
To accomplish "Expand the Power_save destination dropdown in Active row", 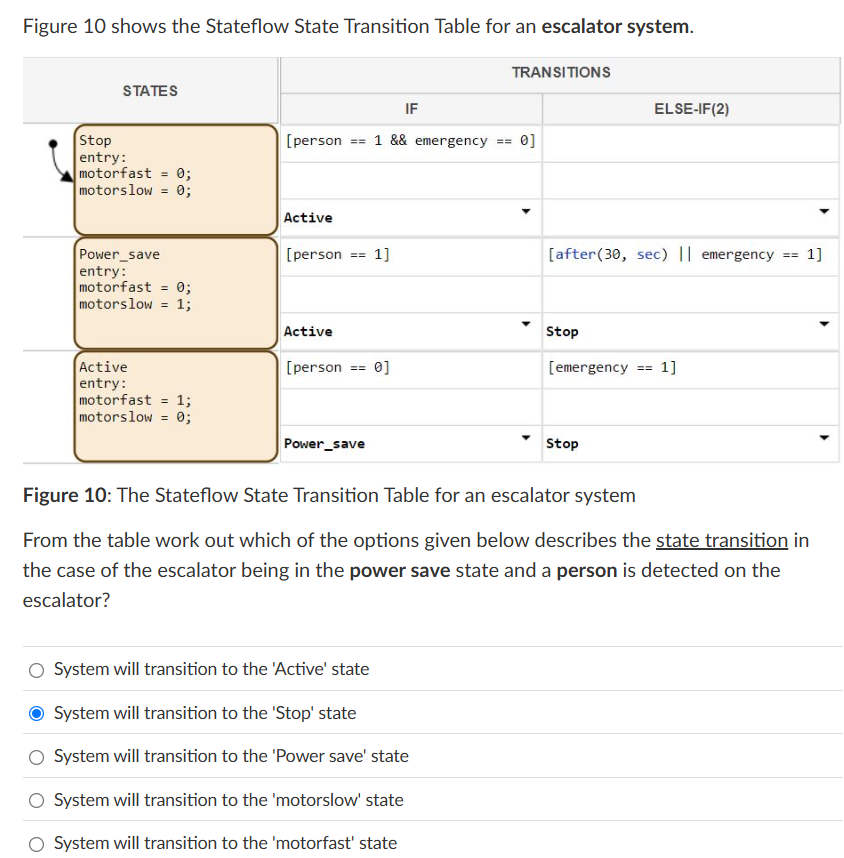I will (x=523, y=438).
